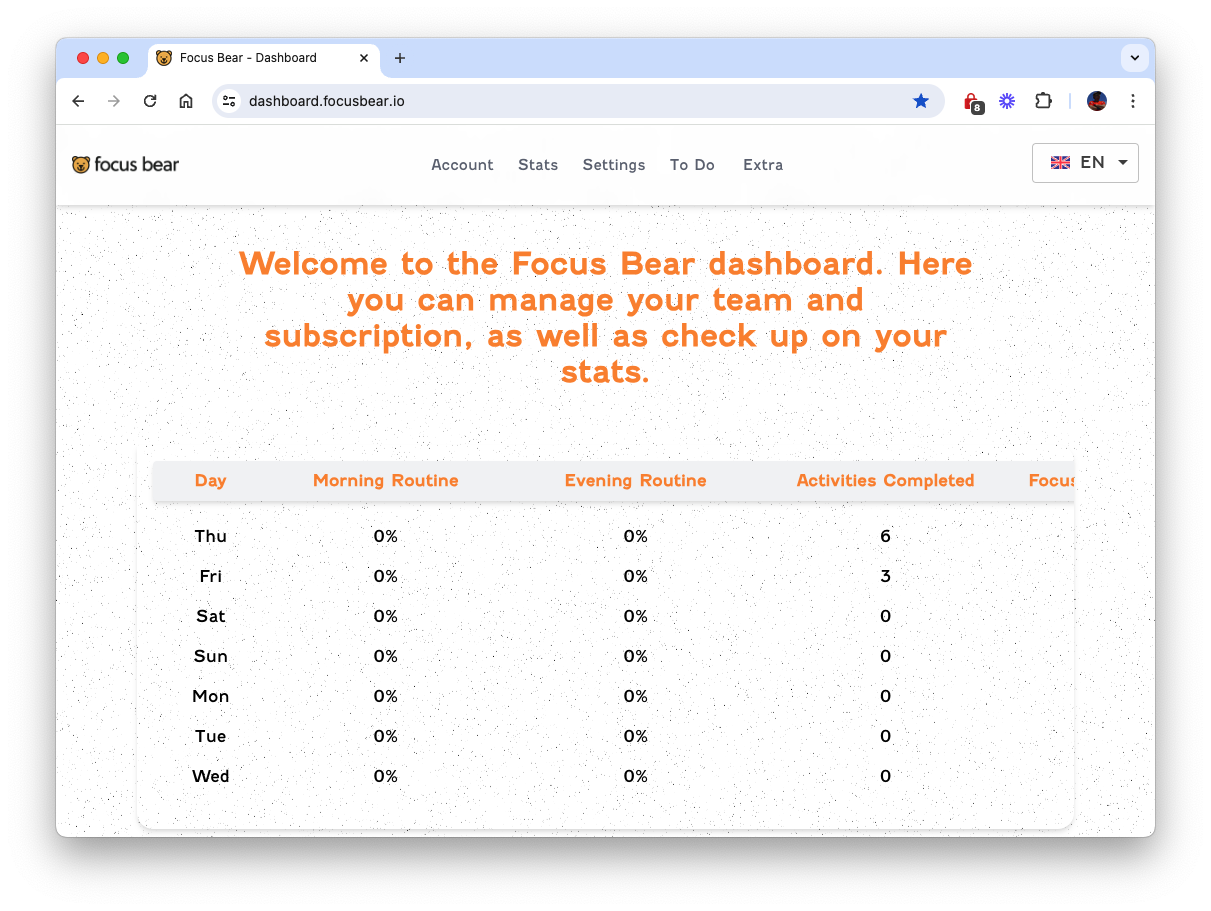This screenshot has width=1211, height=911.
Task: Click the Thu activities value 6
Action: tap(886, 536)
